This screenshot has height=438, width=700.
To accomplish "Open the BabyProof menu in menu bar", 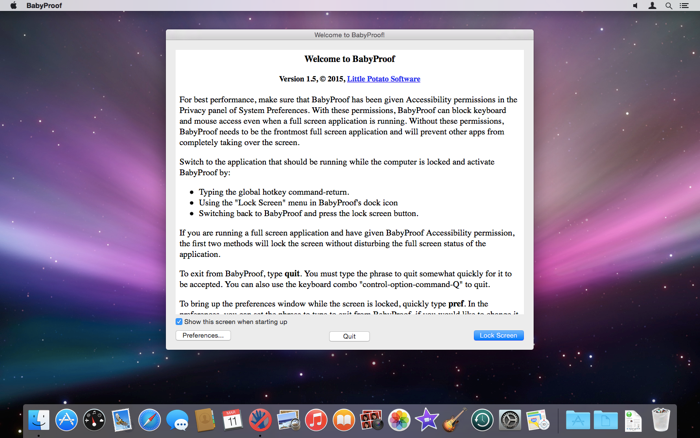I will (x=44, y=5).
